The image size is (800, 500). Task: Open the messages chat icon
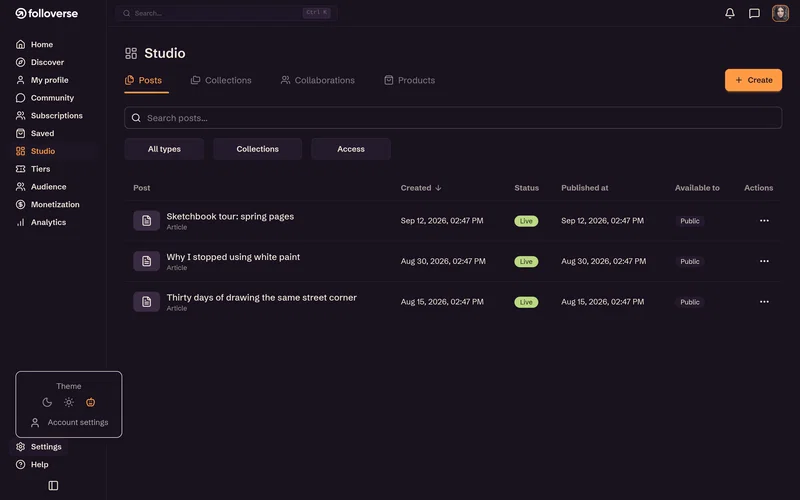click(x=754, y=13)
